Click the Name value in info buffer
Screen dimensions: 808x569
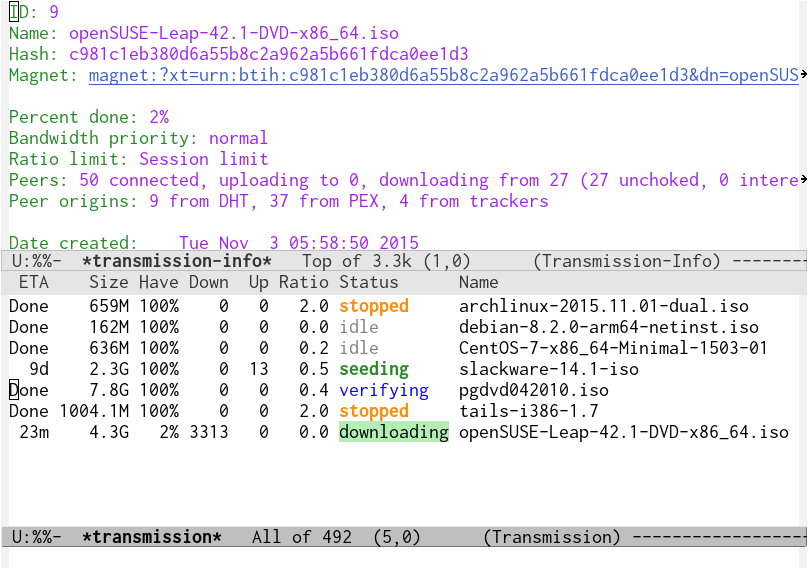233,34
